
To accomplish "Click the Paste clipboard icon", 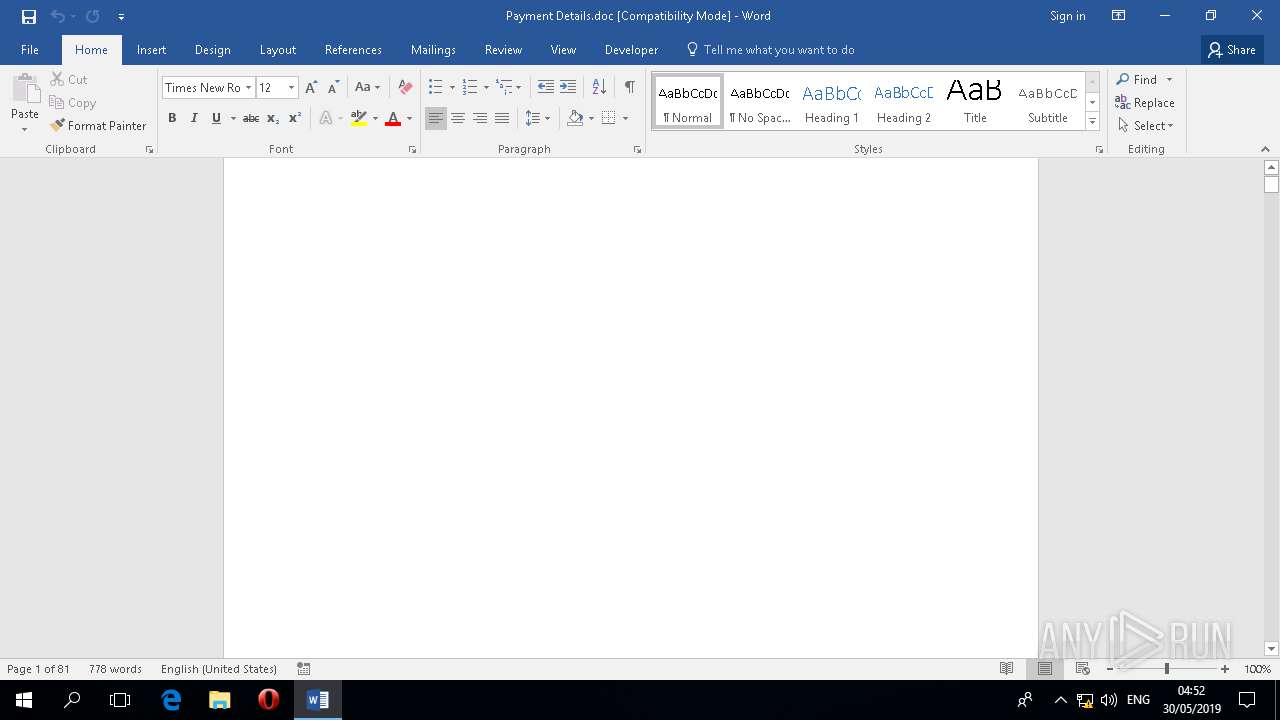I will point(25,88).
